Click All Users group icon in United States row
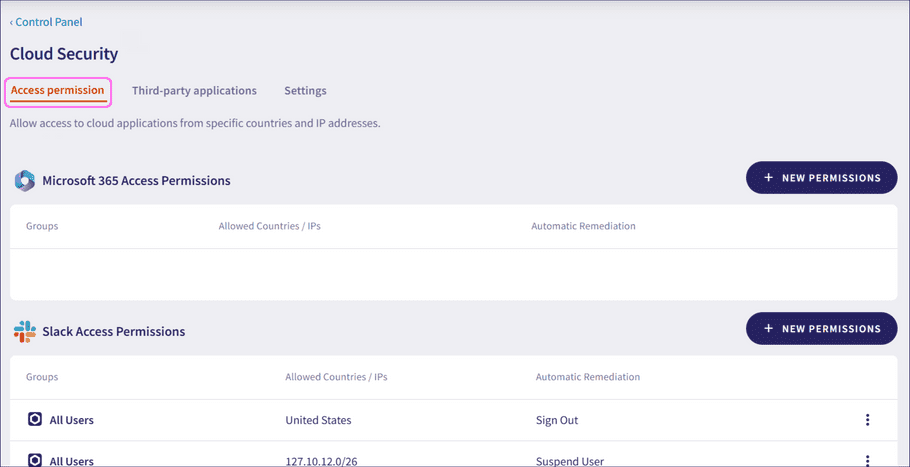 pyautogui.click(x=35, y=419)
